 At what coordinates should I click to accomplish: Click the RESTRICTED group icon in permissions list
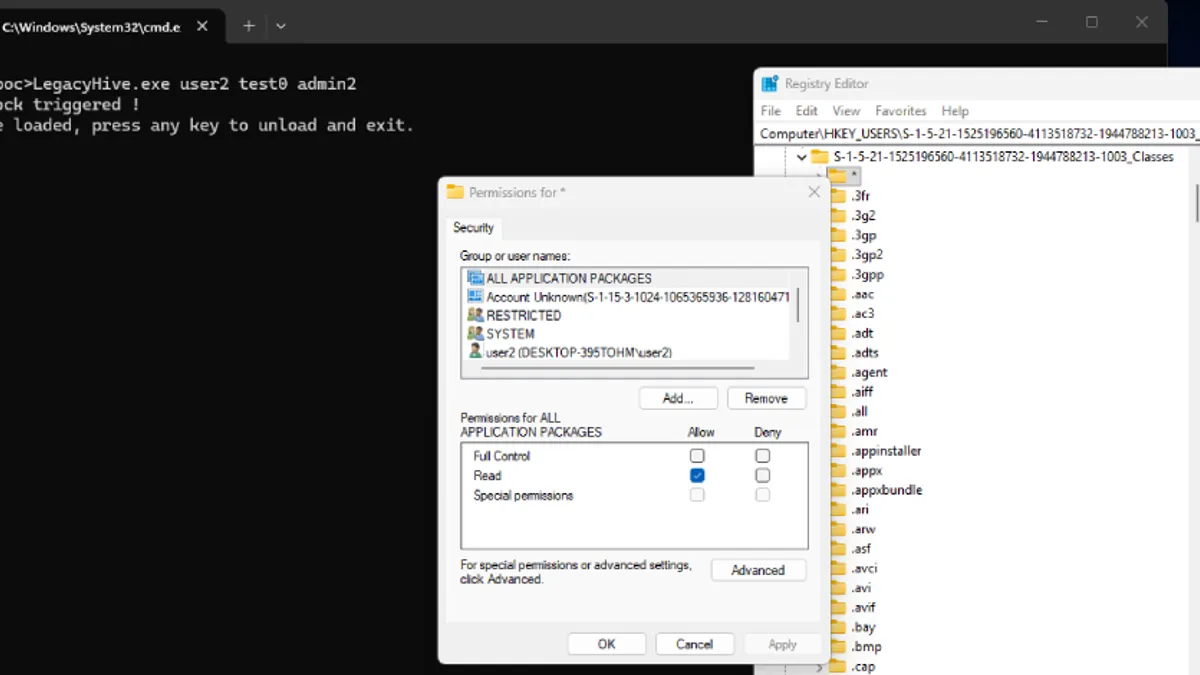click(x=475, y=315)
